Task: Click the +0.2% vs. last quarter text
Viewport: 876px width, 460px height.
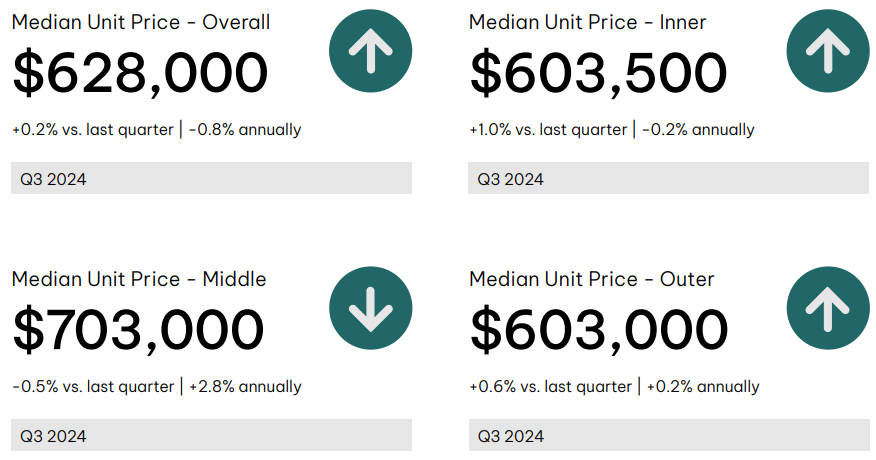Action: point(93,130)
